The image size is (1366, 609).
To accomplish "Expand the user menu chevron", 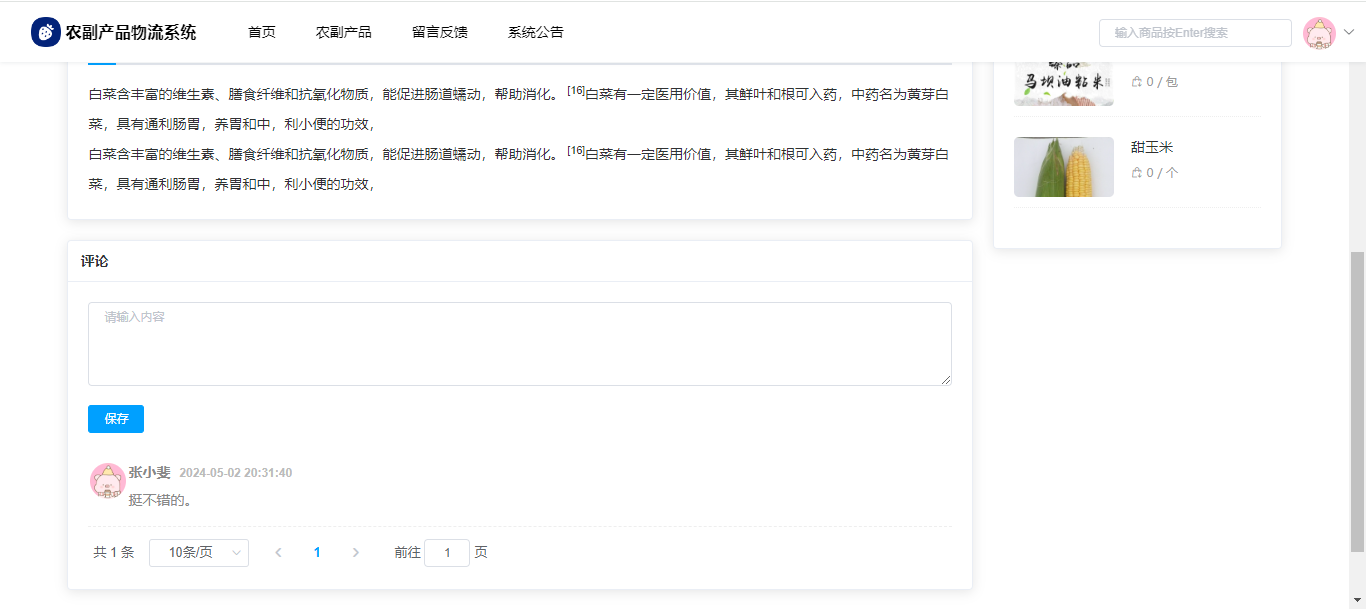I will tap(1348, 32).
